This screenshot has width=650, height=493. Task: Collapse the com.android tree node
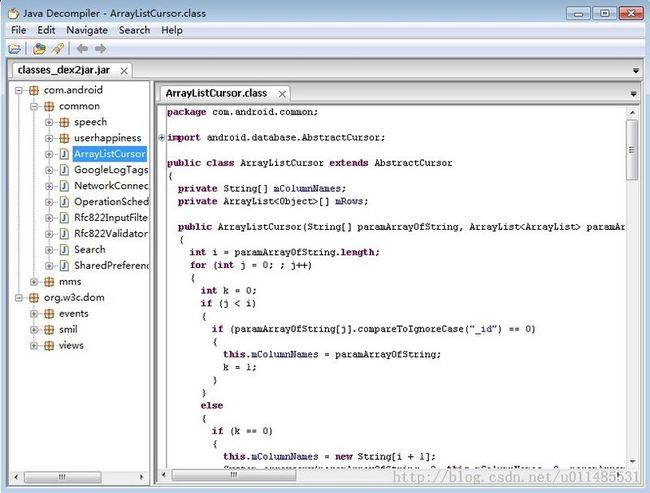[x=19, y=90]
